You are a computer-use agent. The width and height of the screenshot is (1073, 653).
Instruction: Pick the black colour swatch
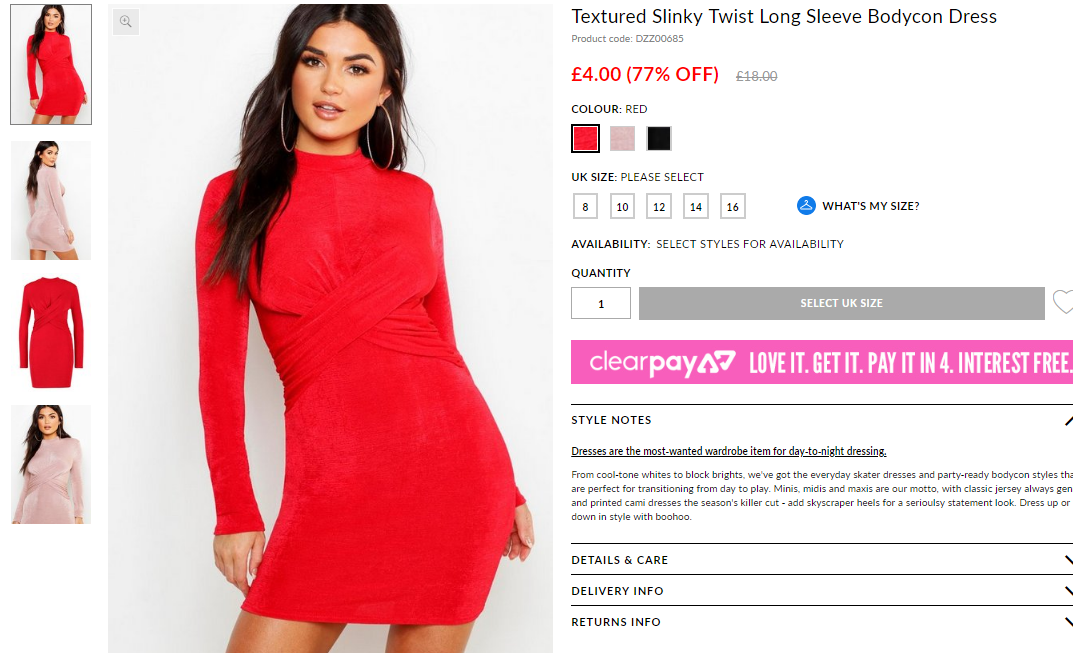coord(659,138)
